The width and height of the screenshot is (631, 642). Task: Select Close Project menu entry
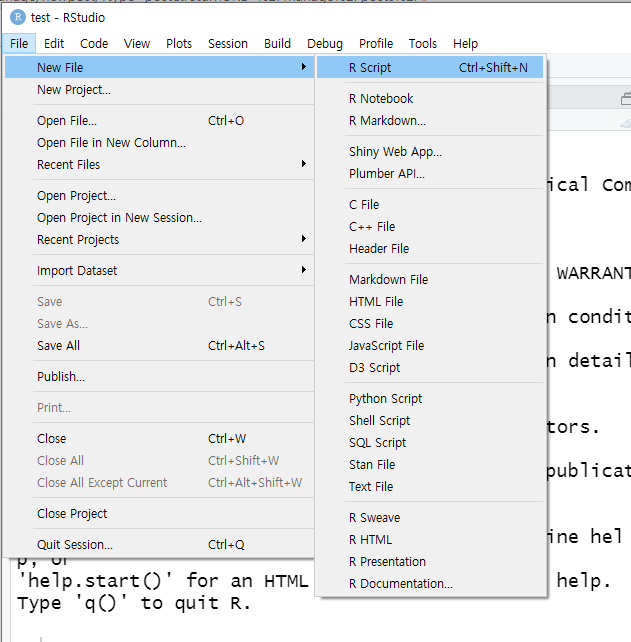[x=159, y=513]
